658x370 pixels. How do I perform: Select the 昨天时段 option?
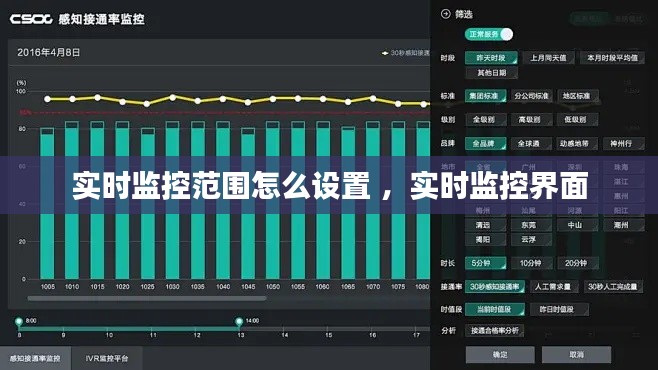[x=491, y=58]
